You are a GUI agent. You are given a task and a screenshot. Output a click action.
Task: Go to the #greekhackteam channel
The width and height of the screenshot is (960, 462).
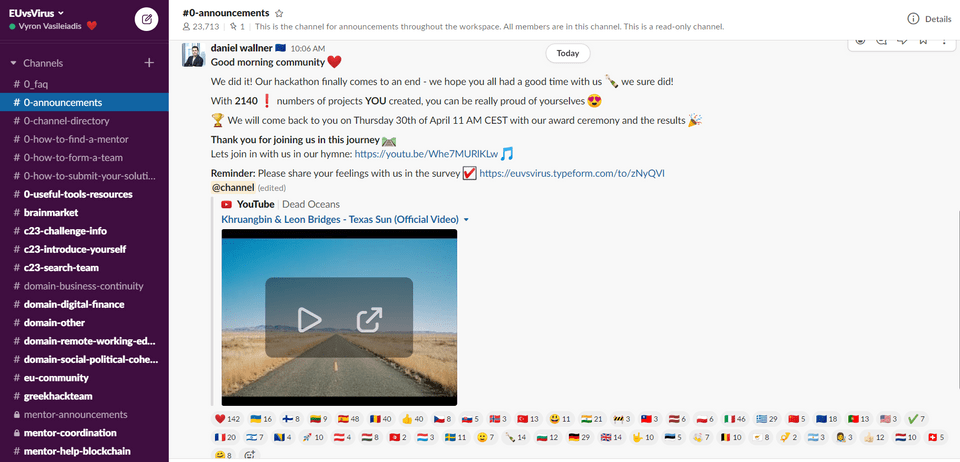click(x=84, y=396)
